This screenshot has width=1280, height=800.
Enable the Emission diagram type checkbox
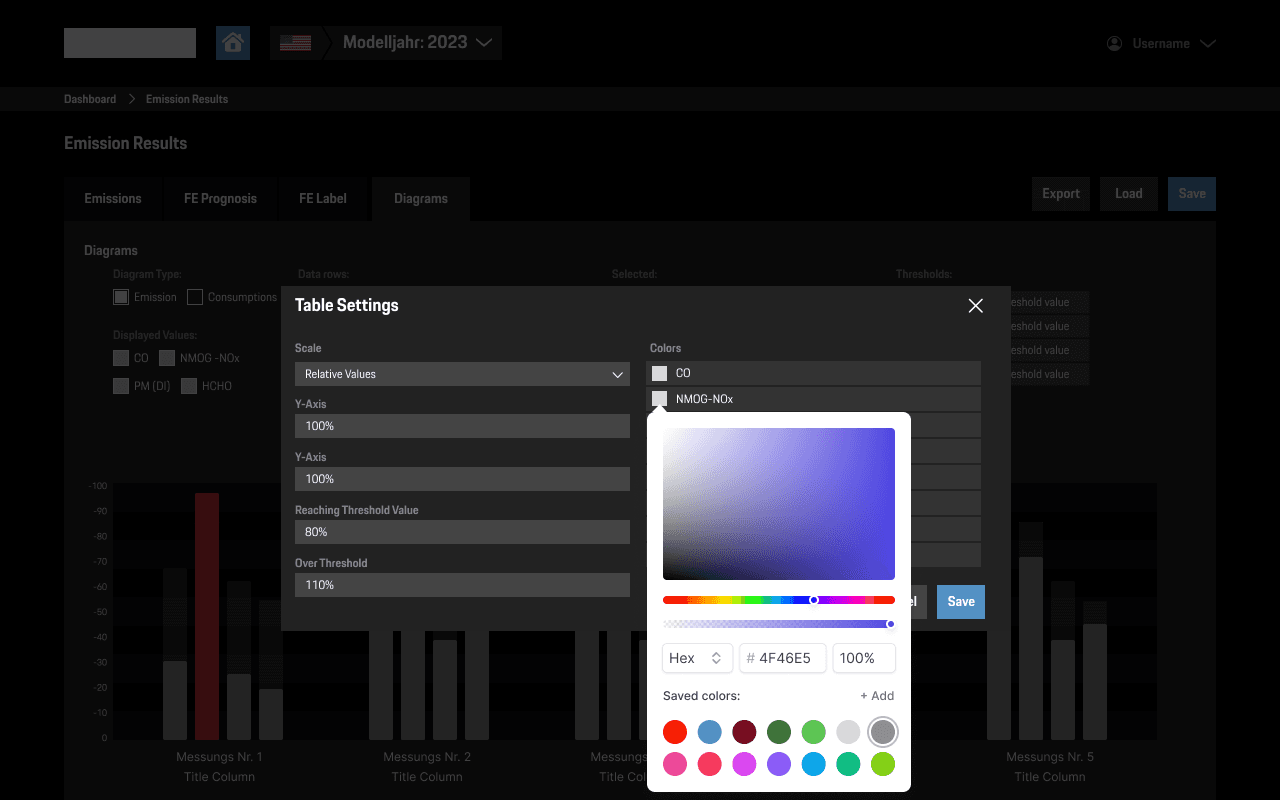coord(120,297)
